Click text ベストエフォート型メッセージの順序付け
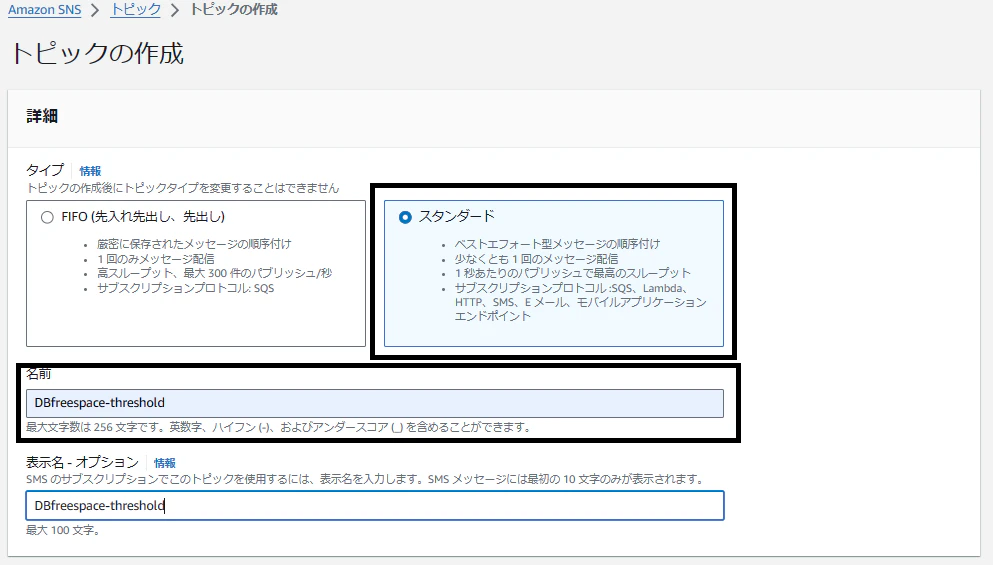Viewport: 993px width, 565px height. 557,244
